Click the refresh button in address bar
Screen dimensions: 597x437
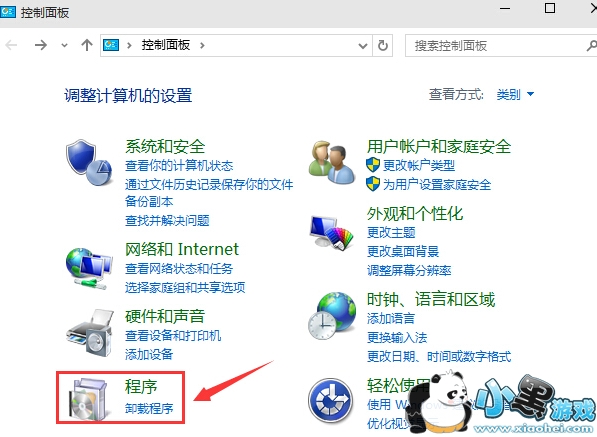[383, 46]
